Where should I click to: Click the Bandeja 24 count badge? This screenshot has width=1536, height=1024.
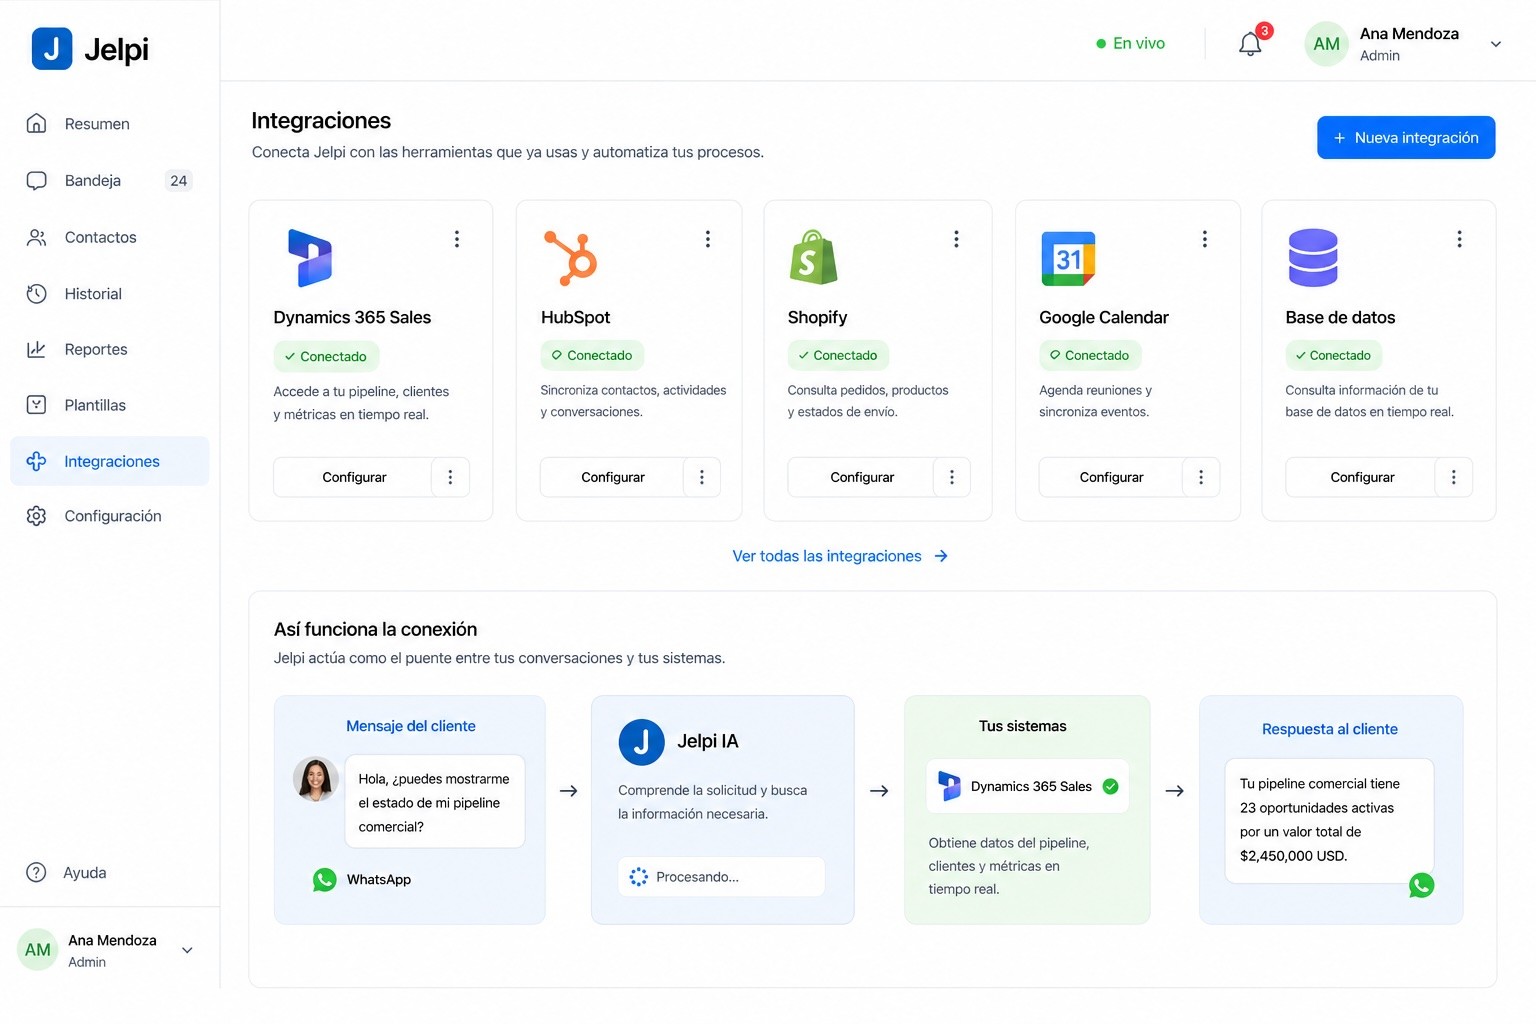178,181
